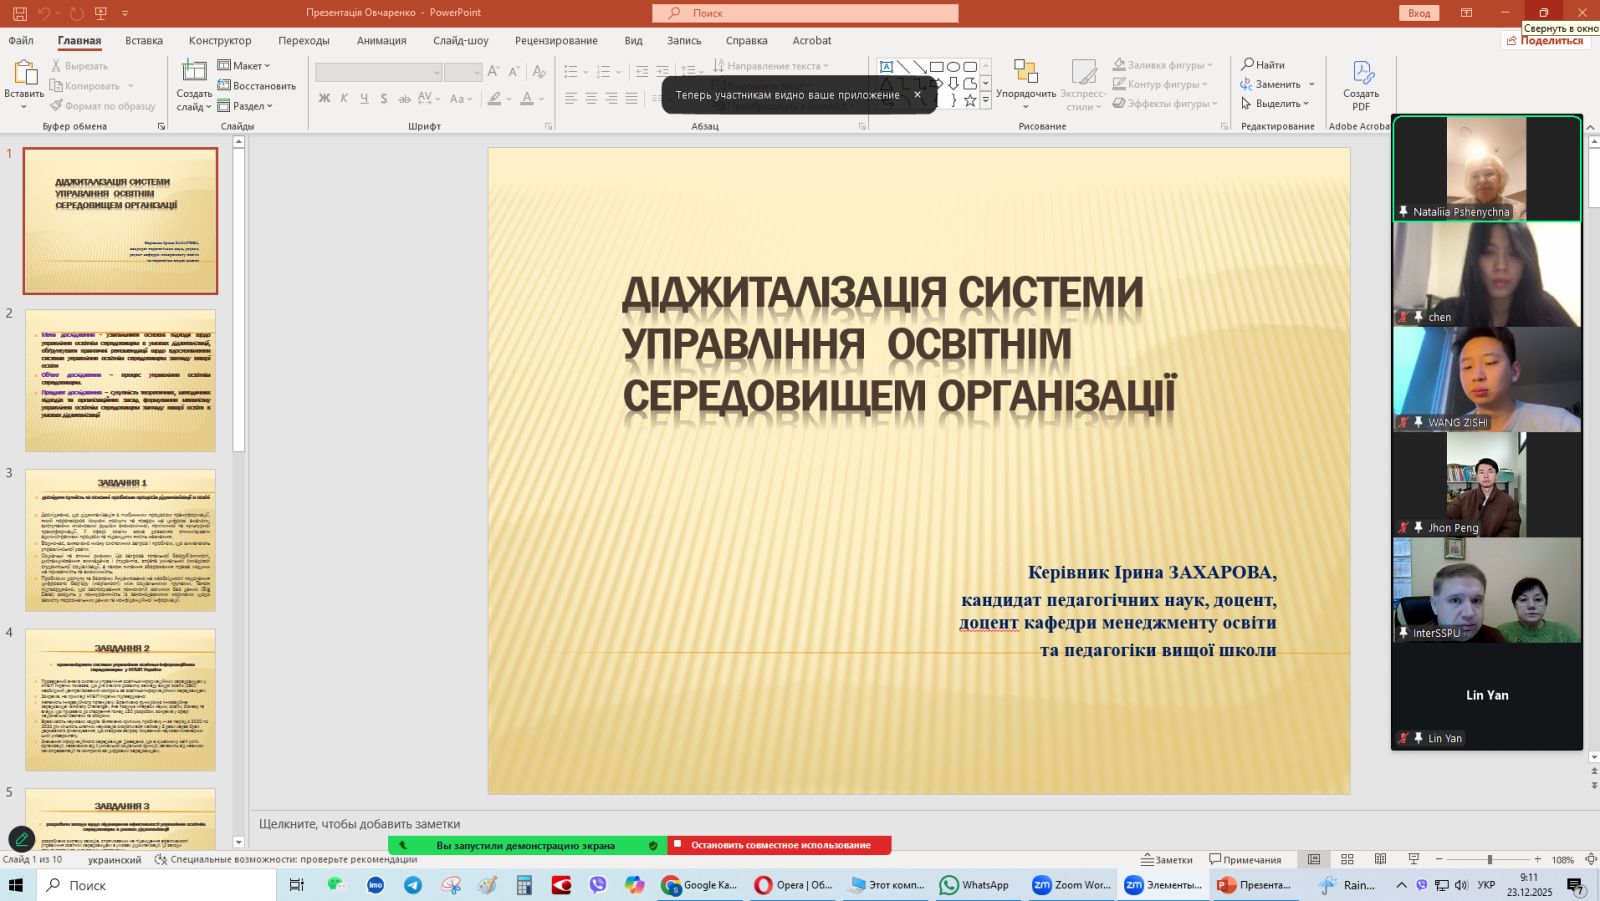
Task: Click the Найти search icon
Action: point(1247,65)
